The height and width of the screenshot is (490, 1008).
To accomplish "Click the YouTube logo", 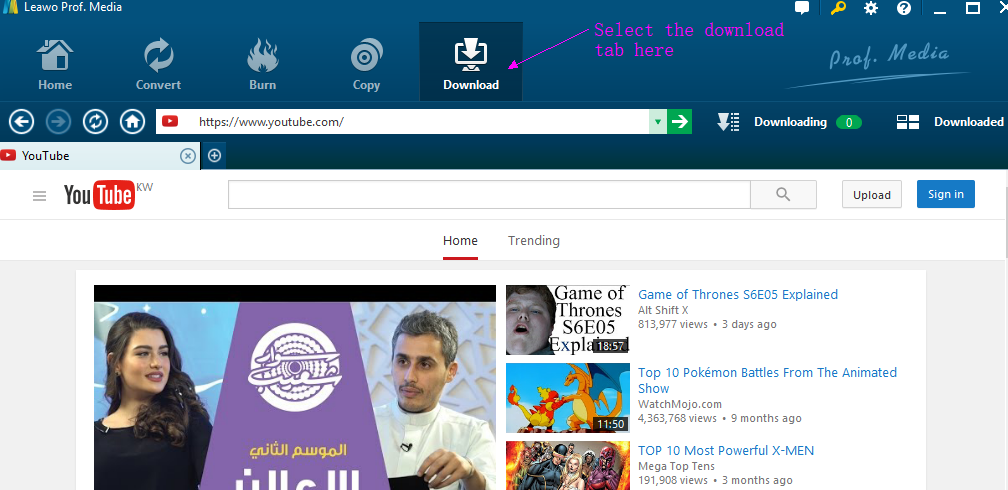I will coord(100,195).
